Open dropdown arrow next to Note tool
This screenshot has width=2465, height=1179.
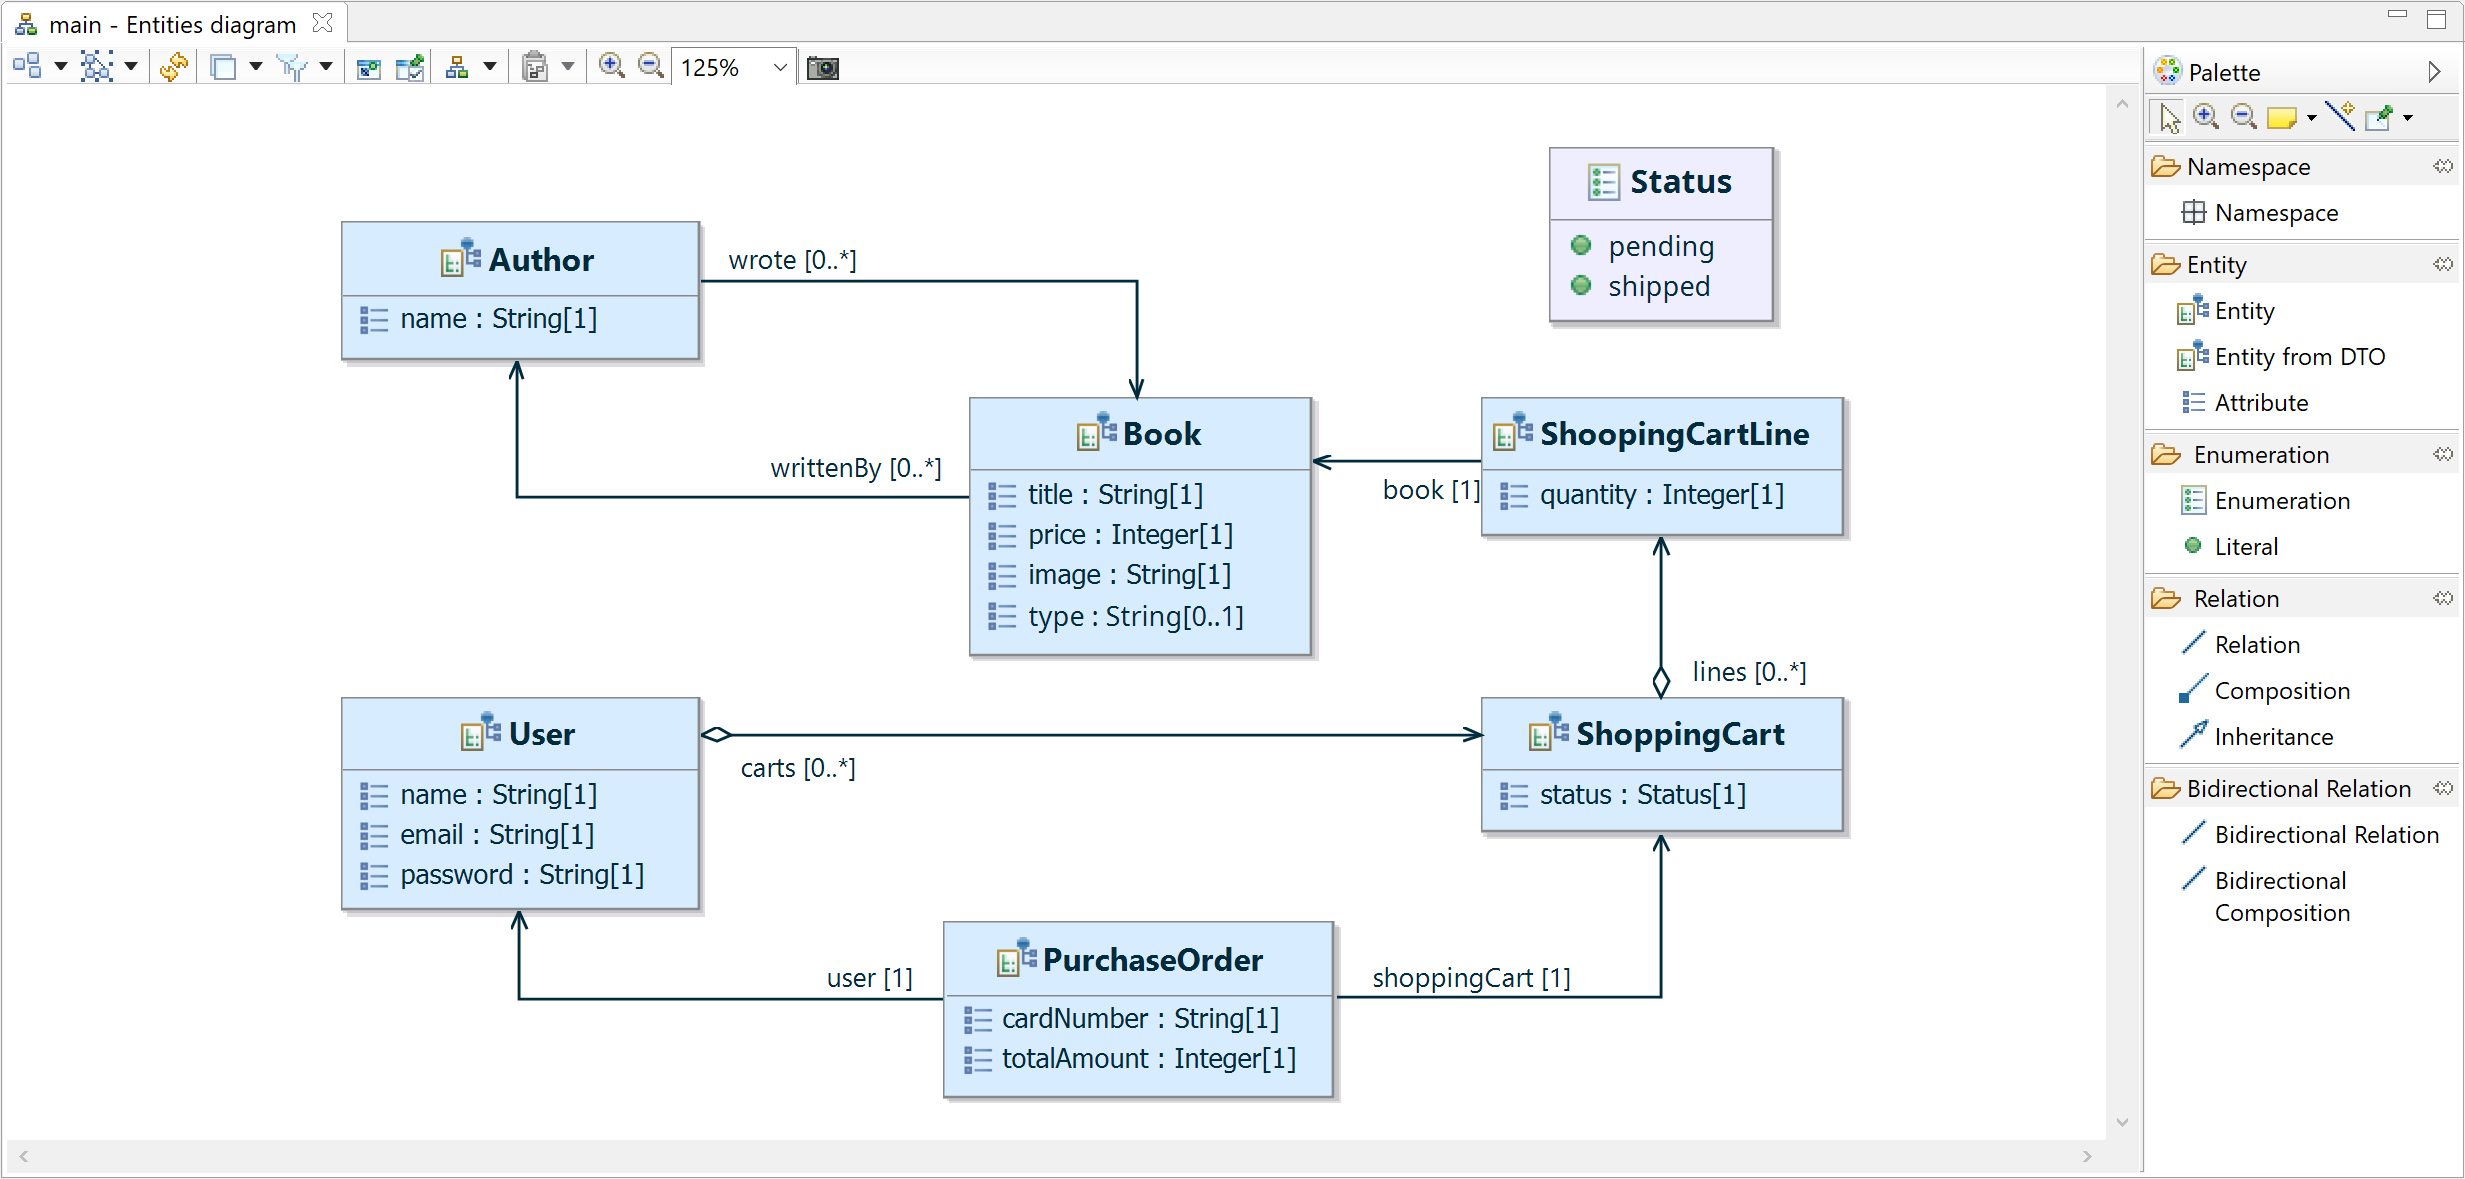[2311, 118]
